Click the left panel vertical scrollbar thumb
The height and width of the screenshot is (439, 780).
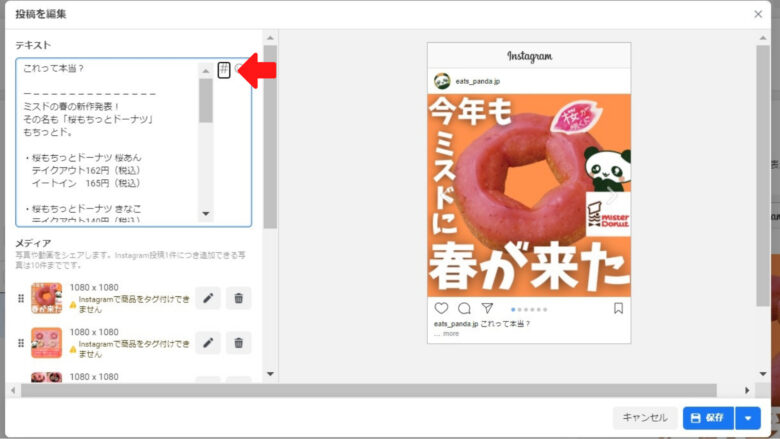click(x=270, y=137)
